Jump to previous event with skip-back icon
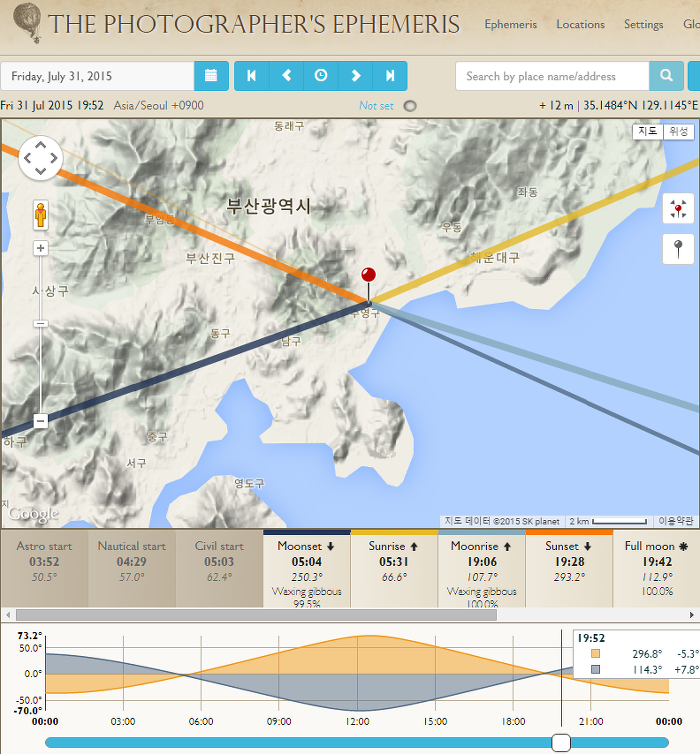 251,75
